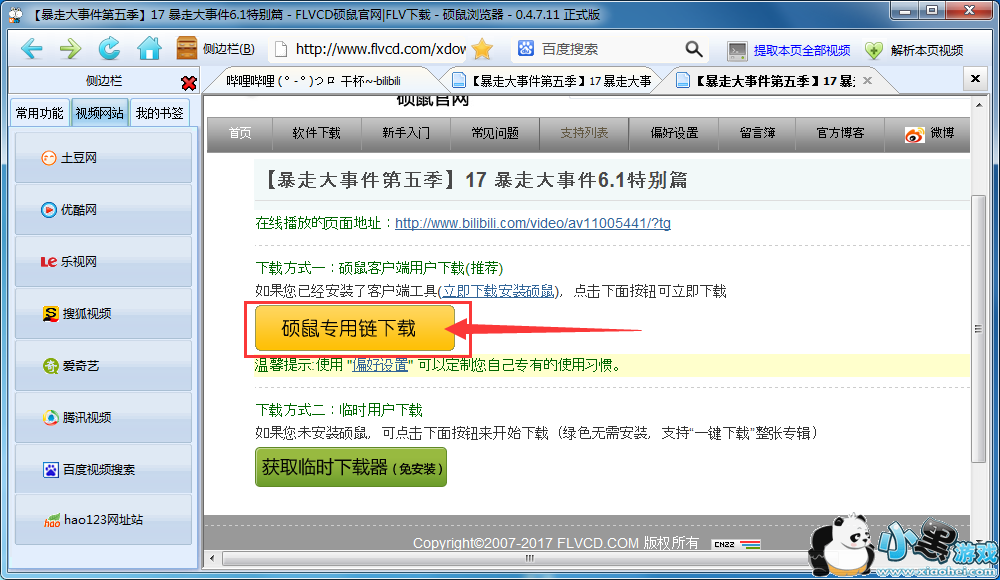Click the tab bar close X button
1000x580 pixels.
point(975,78)
